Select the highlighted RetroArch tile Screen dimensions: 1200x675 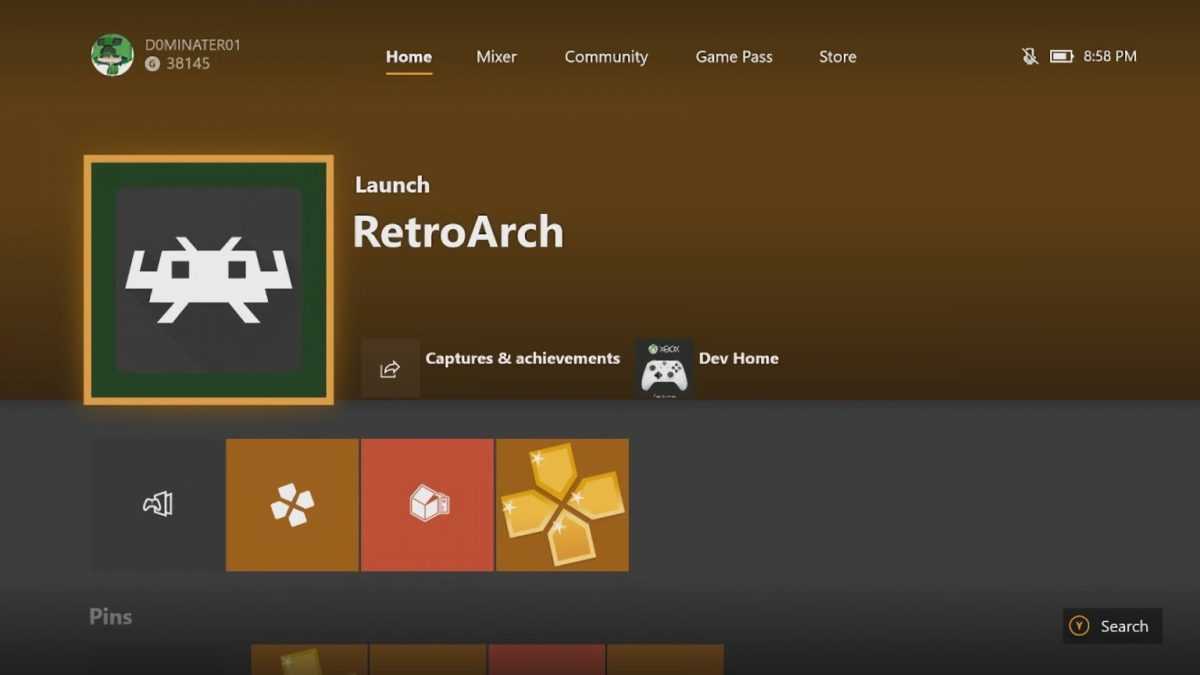tap(208, 280)
